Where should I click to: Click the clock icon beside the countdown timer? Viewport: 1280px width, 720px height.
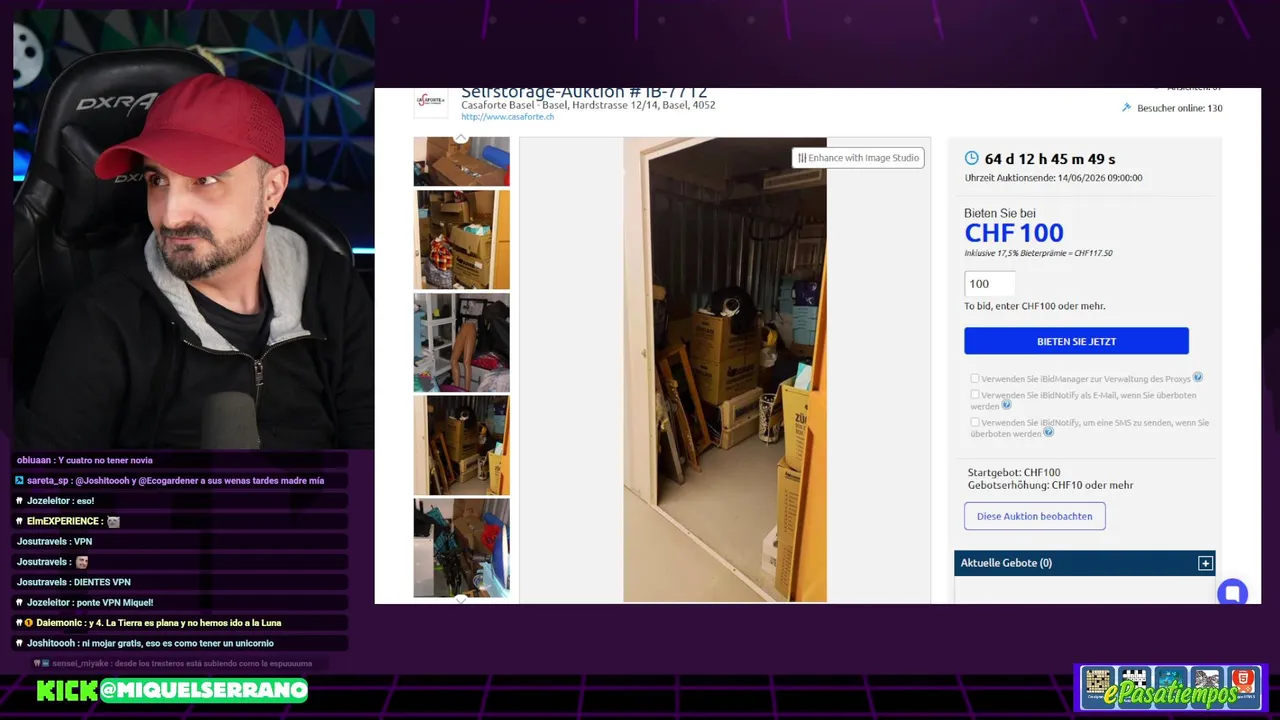971,158
